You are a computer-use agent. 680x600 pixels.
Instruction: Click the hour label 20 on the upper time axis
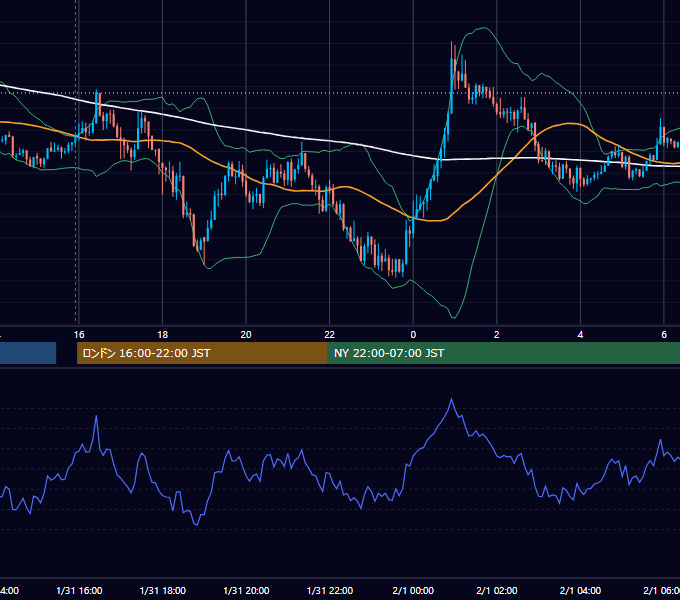pos(246,335)
